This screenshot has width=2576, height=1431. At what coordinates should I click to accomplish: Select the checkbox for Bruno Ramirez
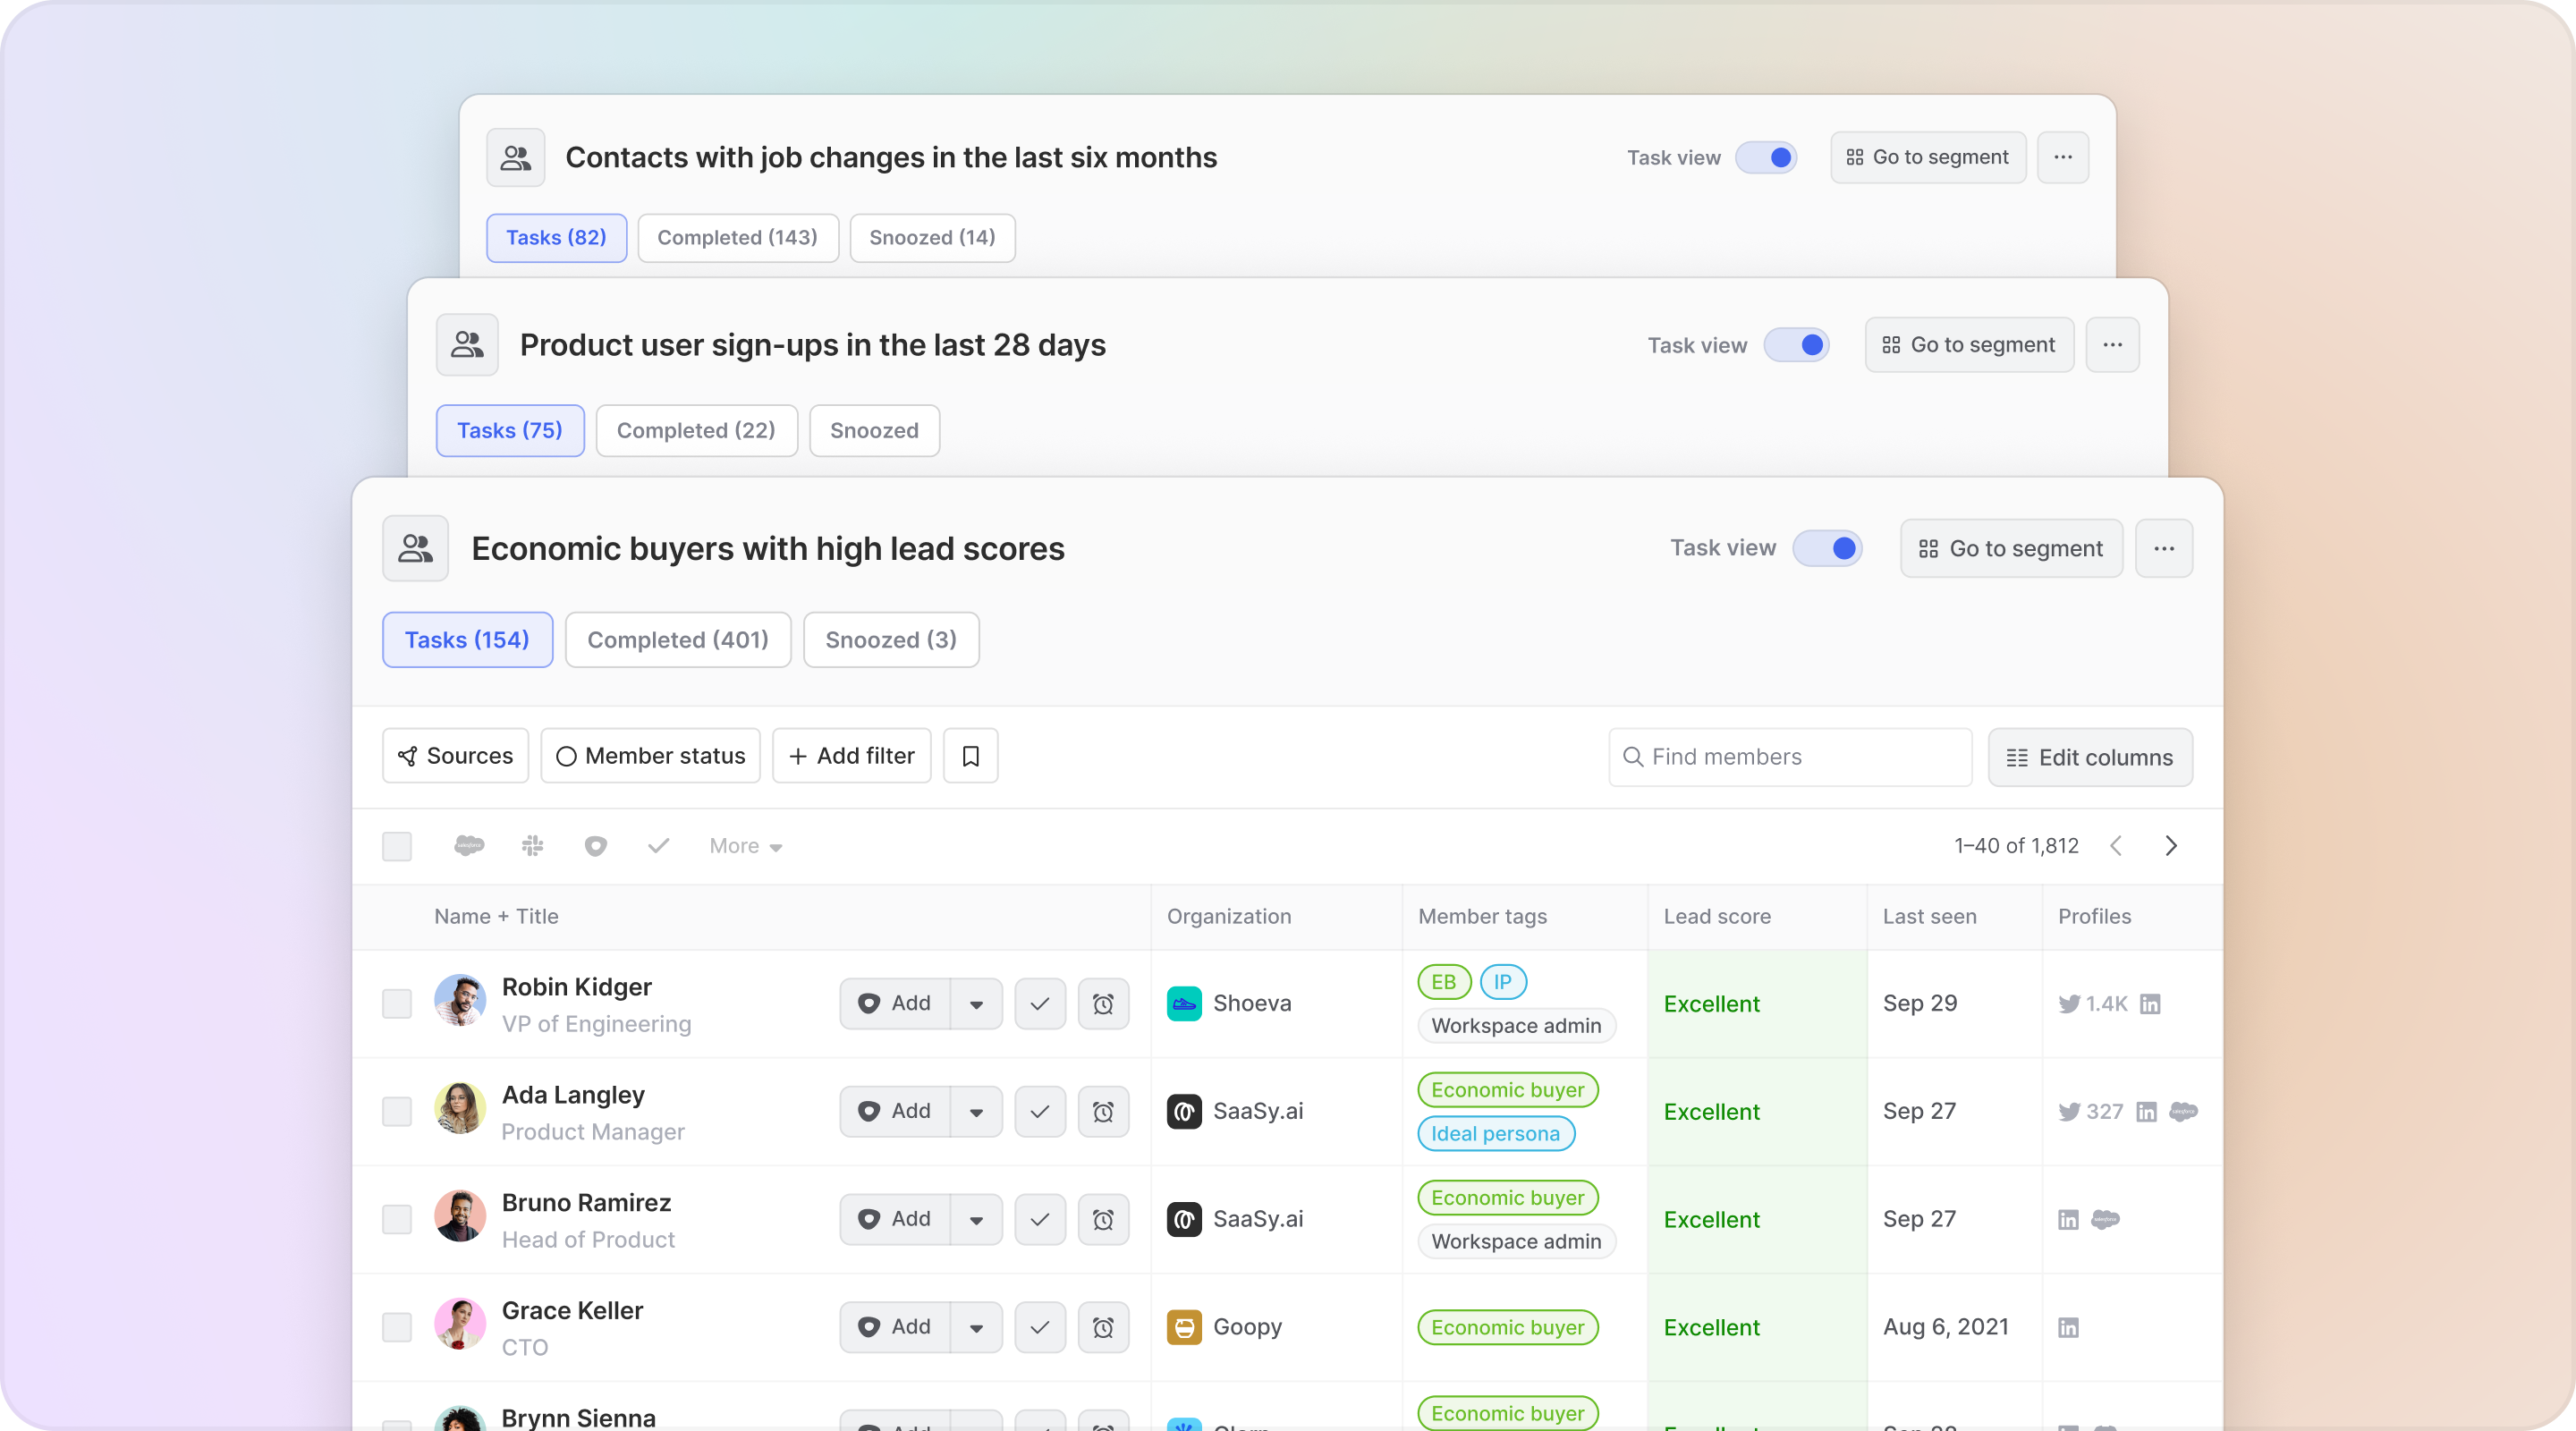(397, 1220)
